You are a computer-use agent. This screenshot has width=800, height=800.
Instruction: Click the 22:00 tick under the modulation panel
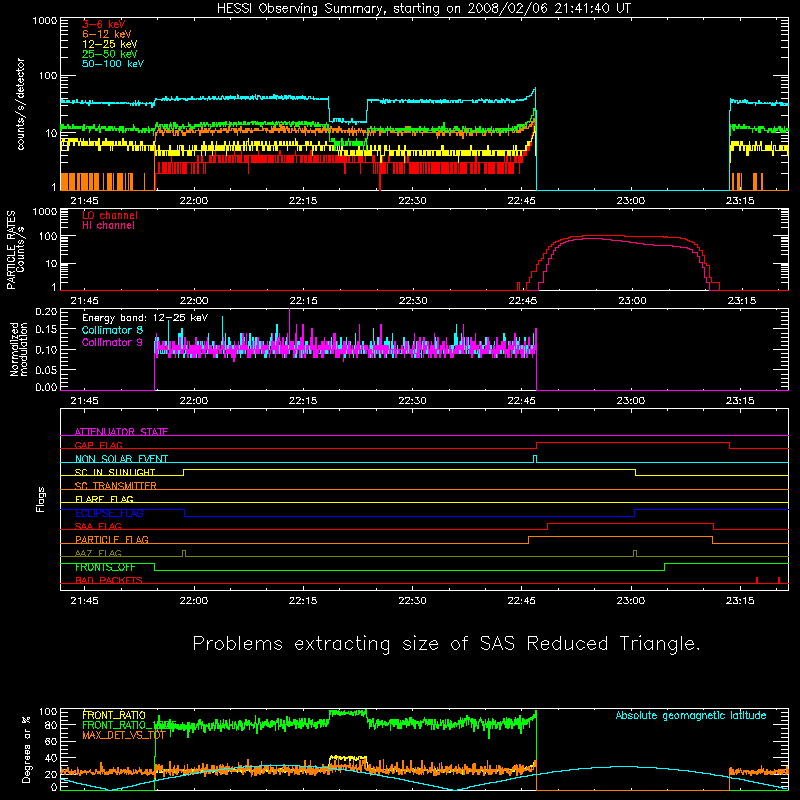194,401
